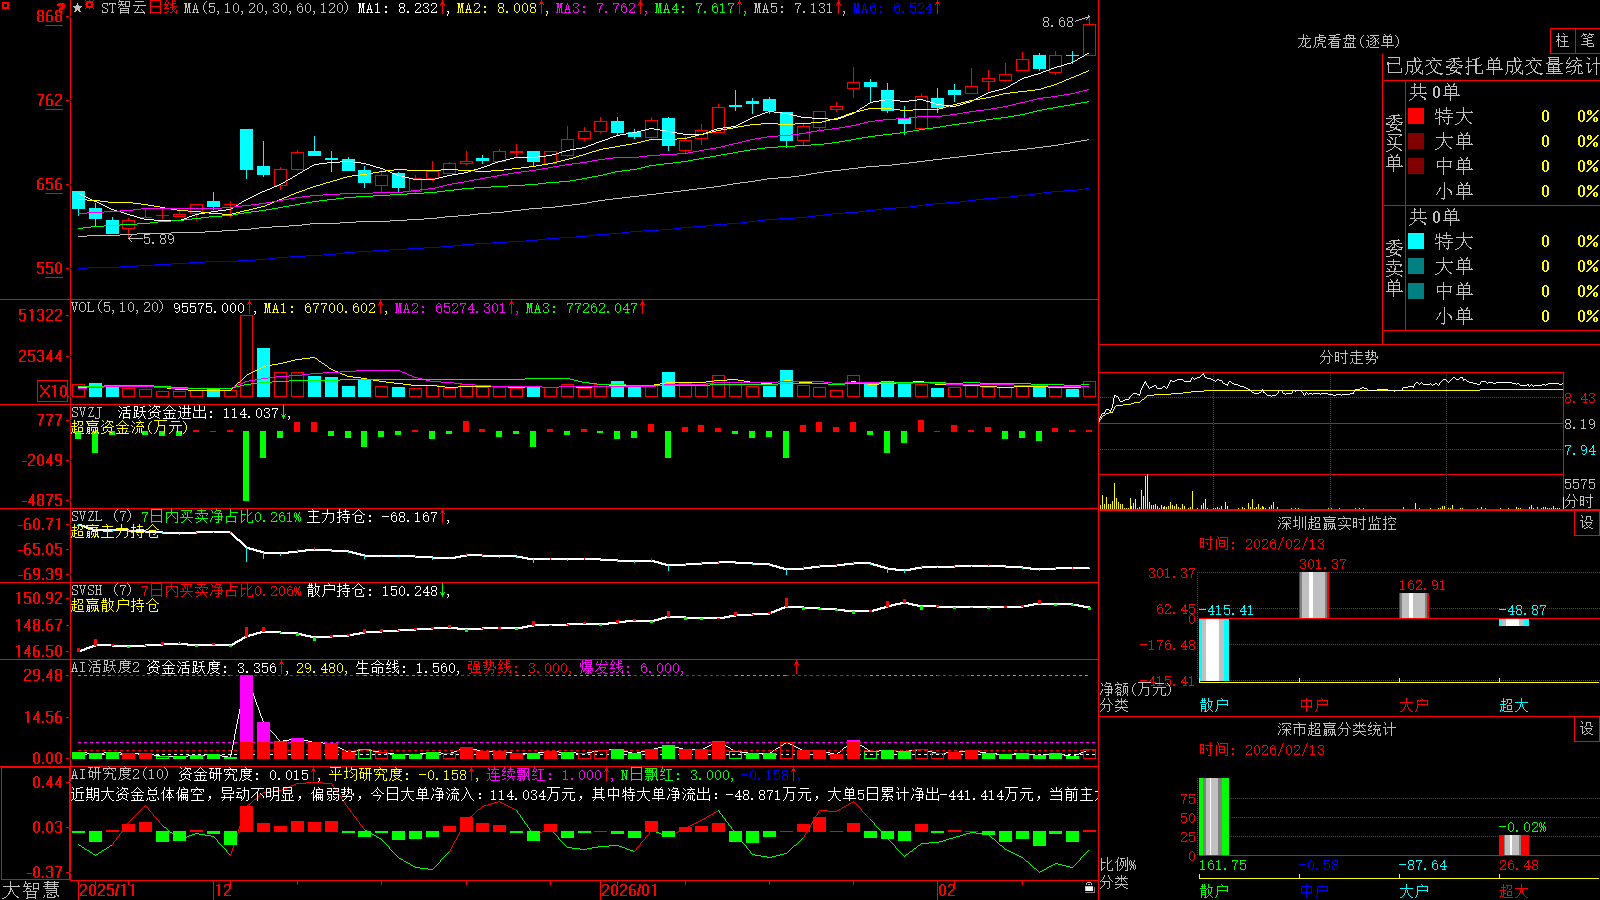This screenshot has width=1600, height=900.
Task: Click 超赢散户持仓 label
Action: [x=115, y=606]
